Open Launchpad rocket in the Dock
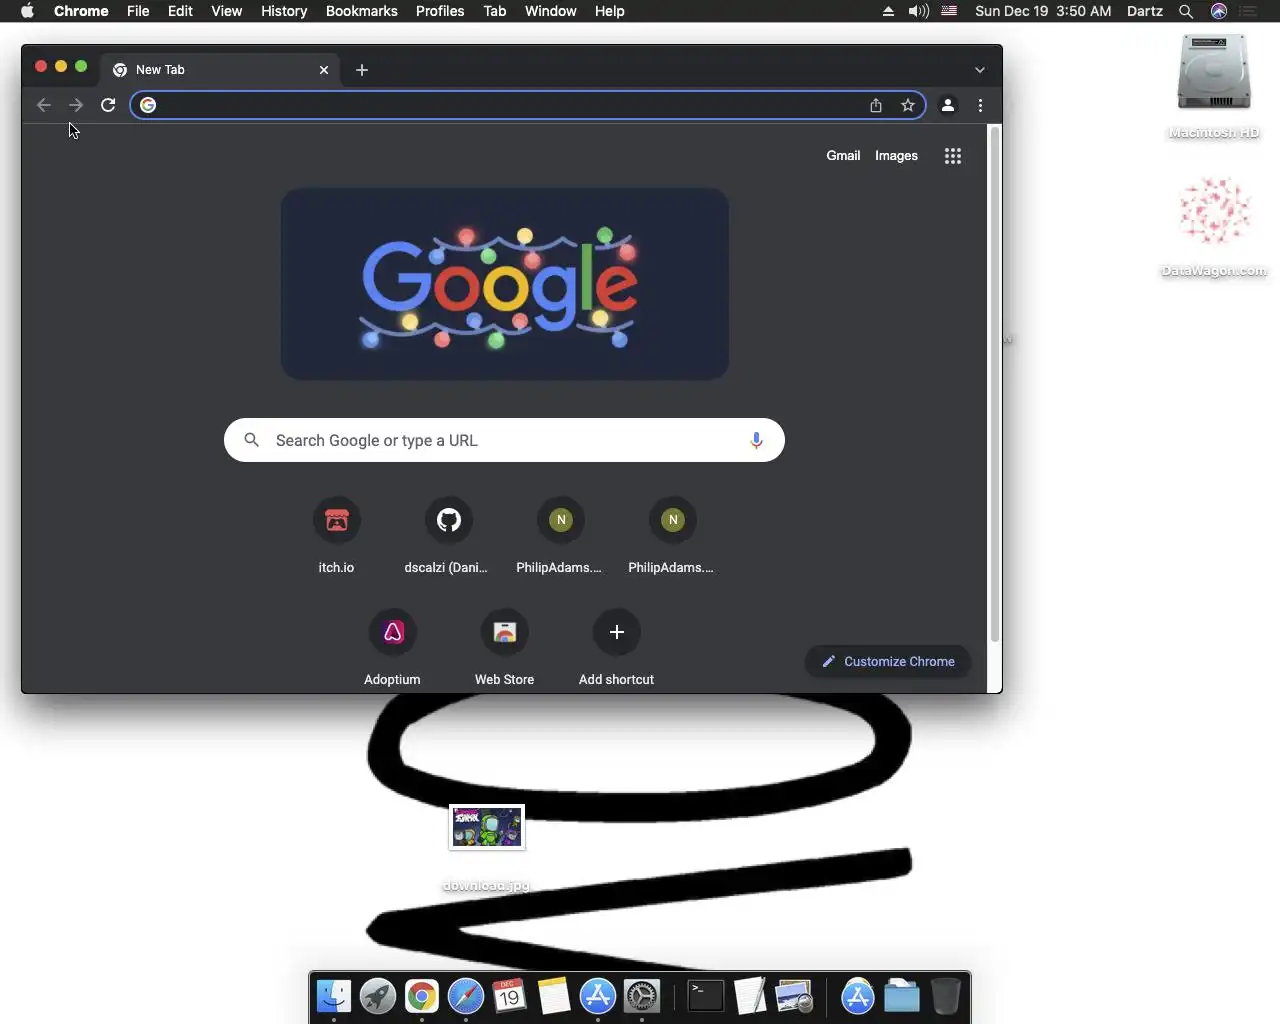Viewport: 1280px width, 1024px height. click(x=378, y=996)
